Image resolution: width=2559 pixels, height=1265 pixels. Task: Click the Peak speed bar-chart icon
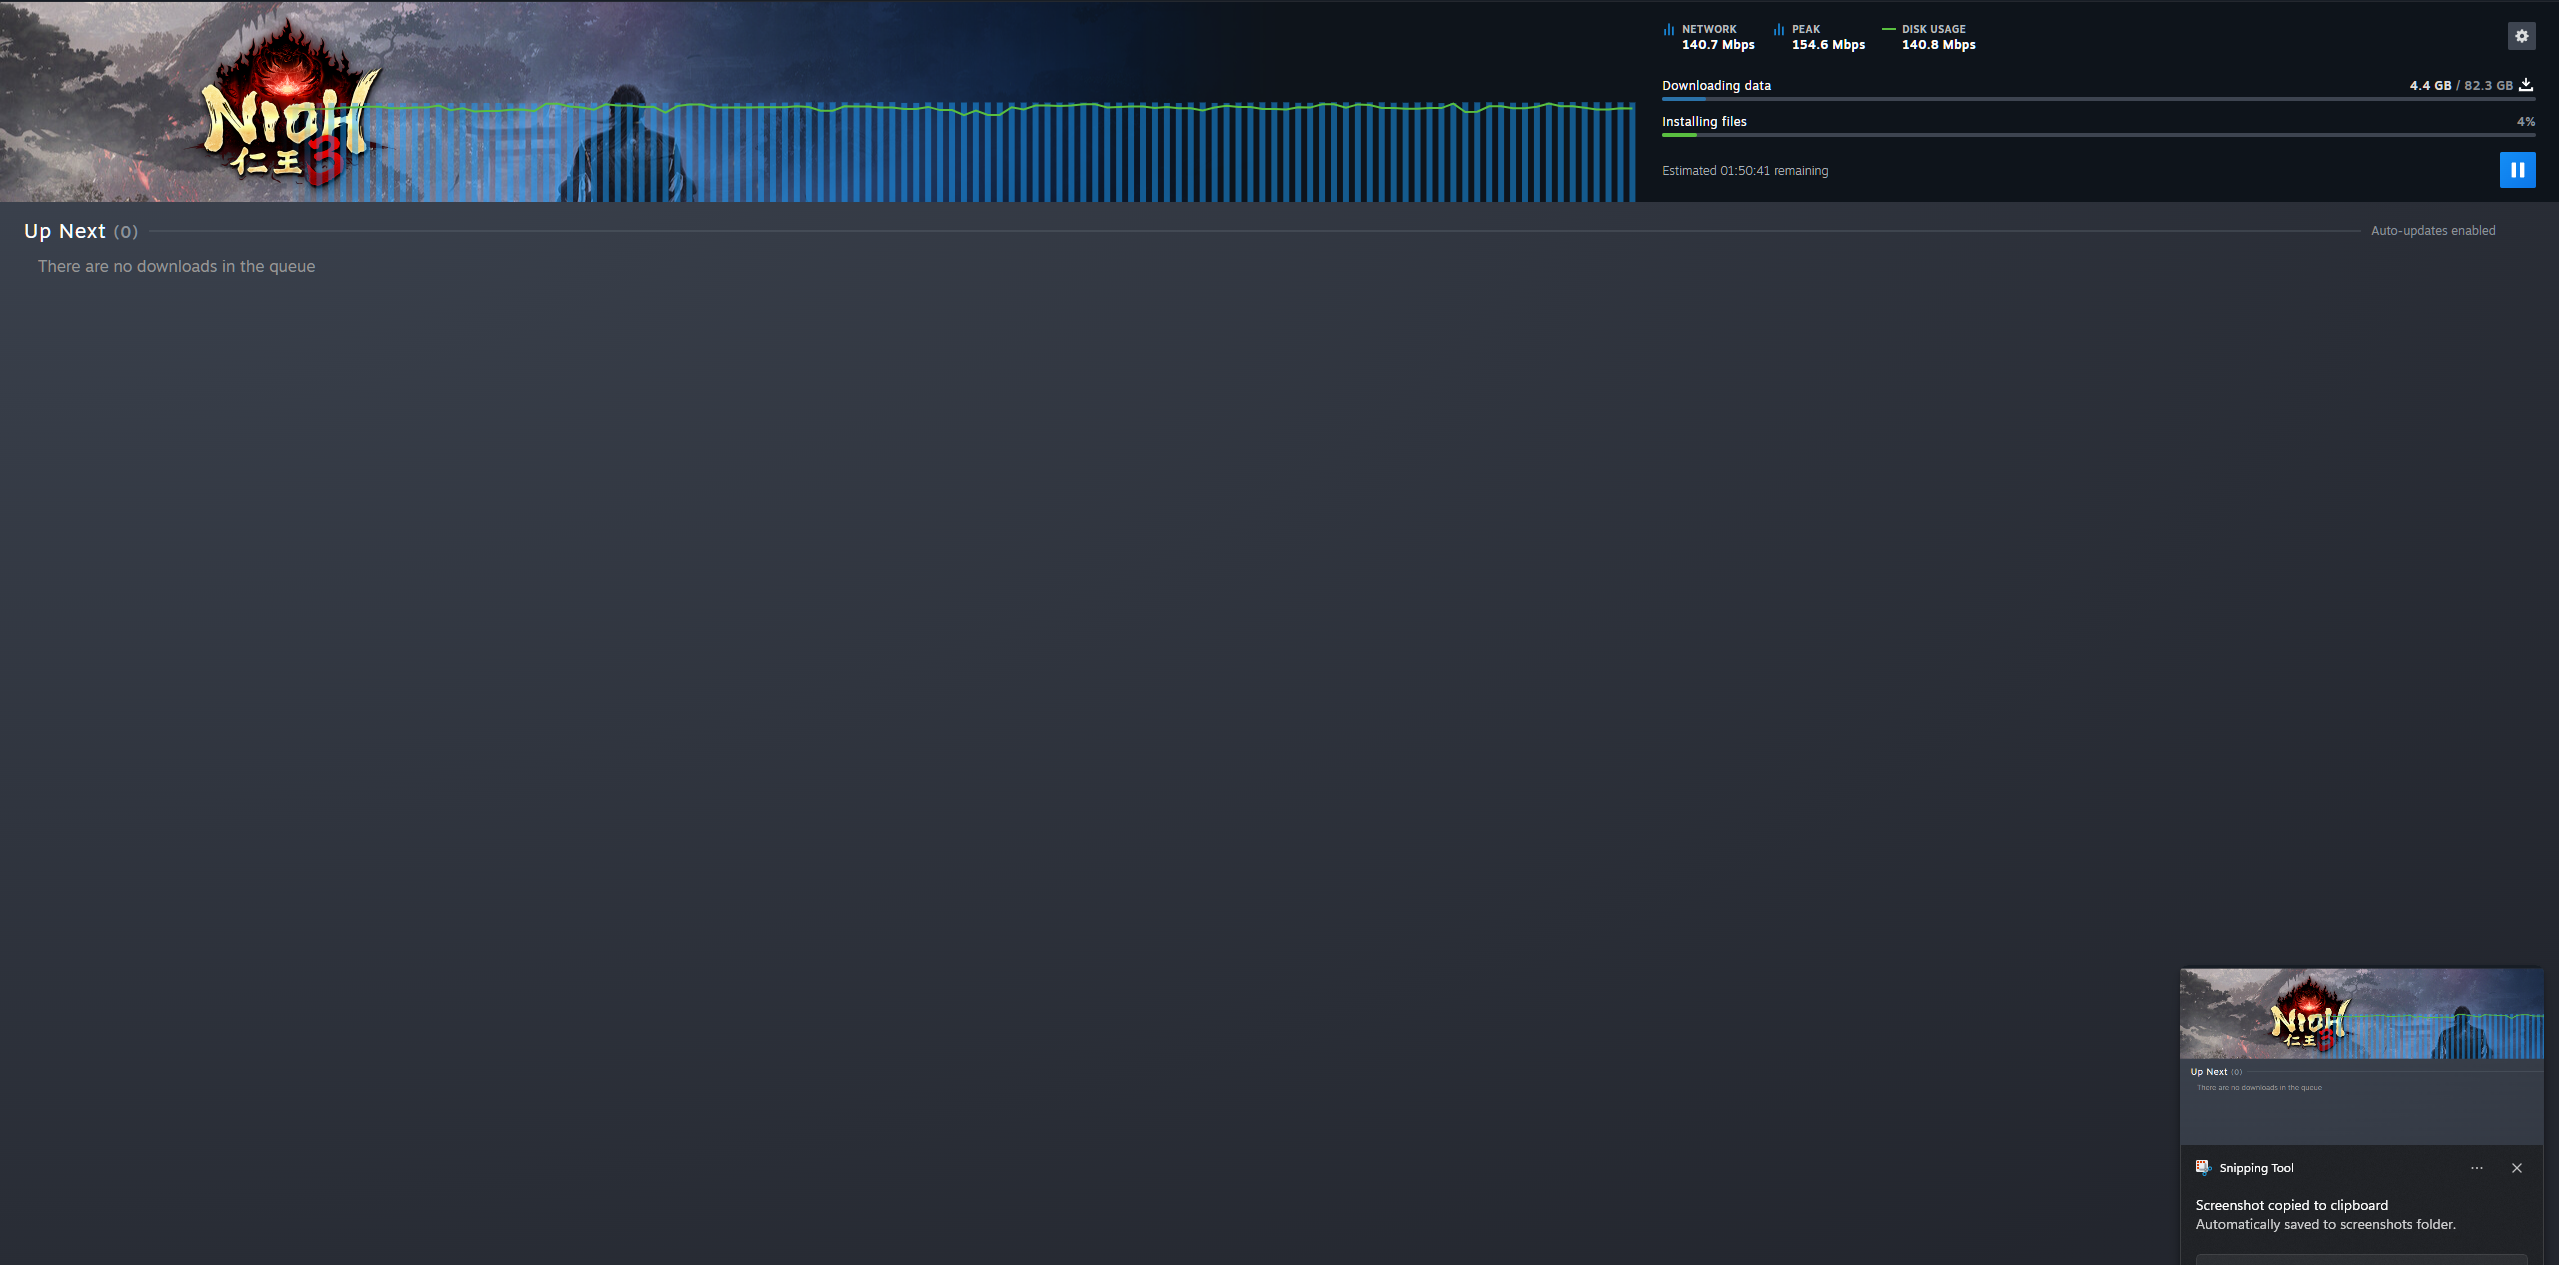(1778, 30)
